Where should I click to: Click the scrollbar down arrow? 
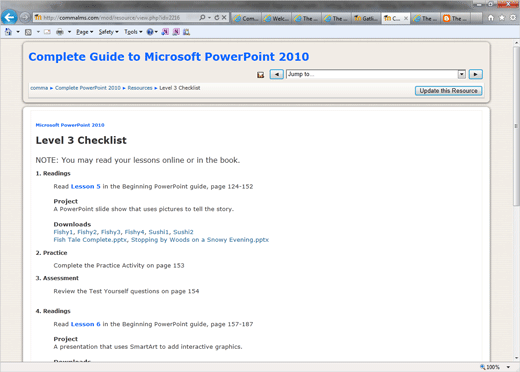pos(516,358)
